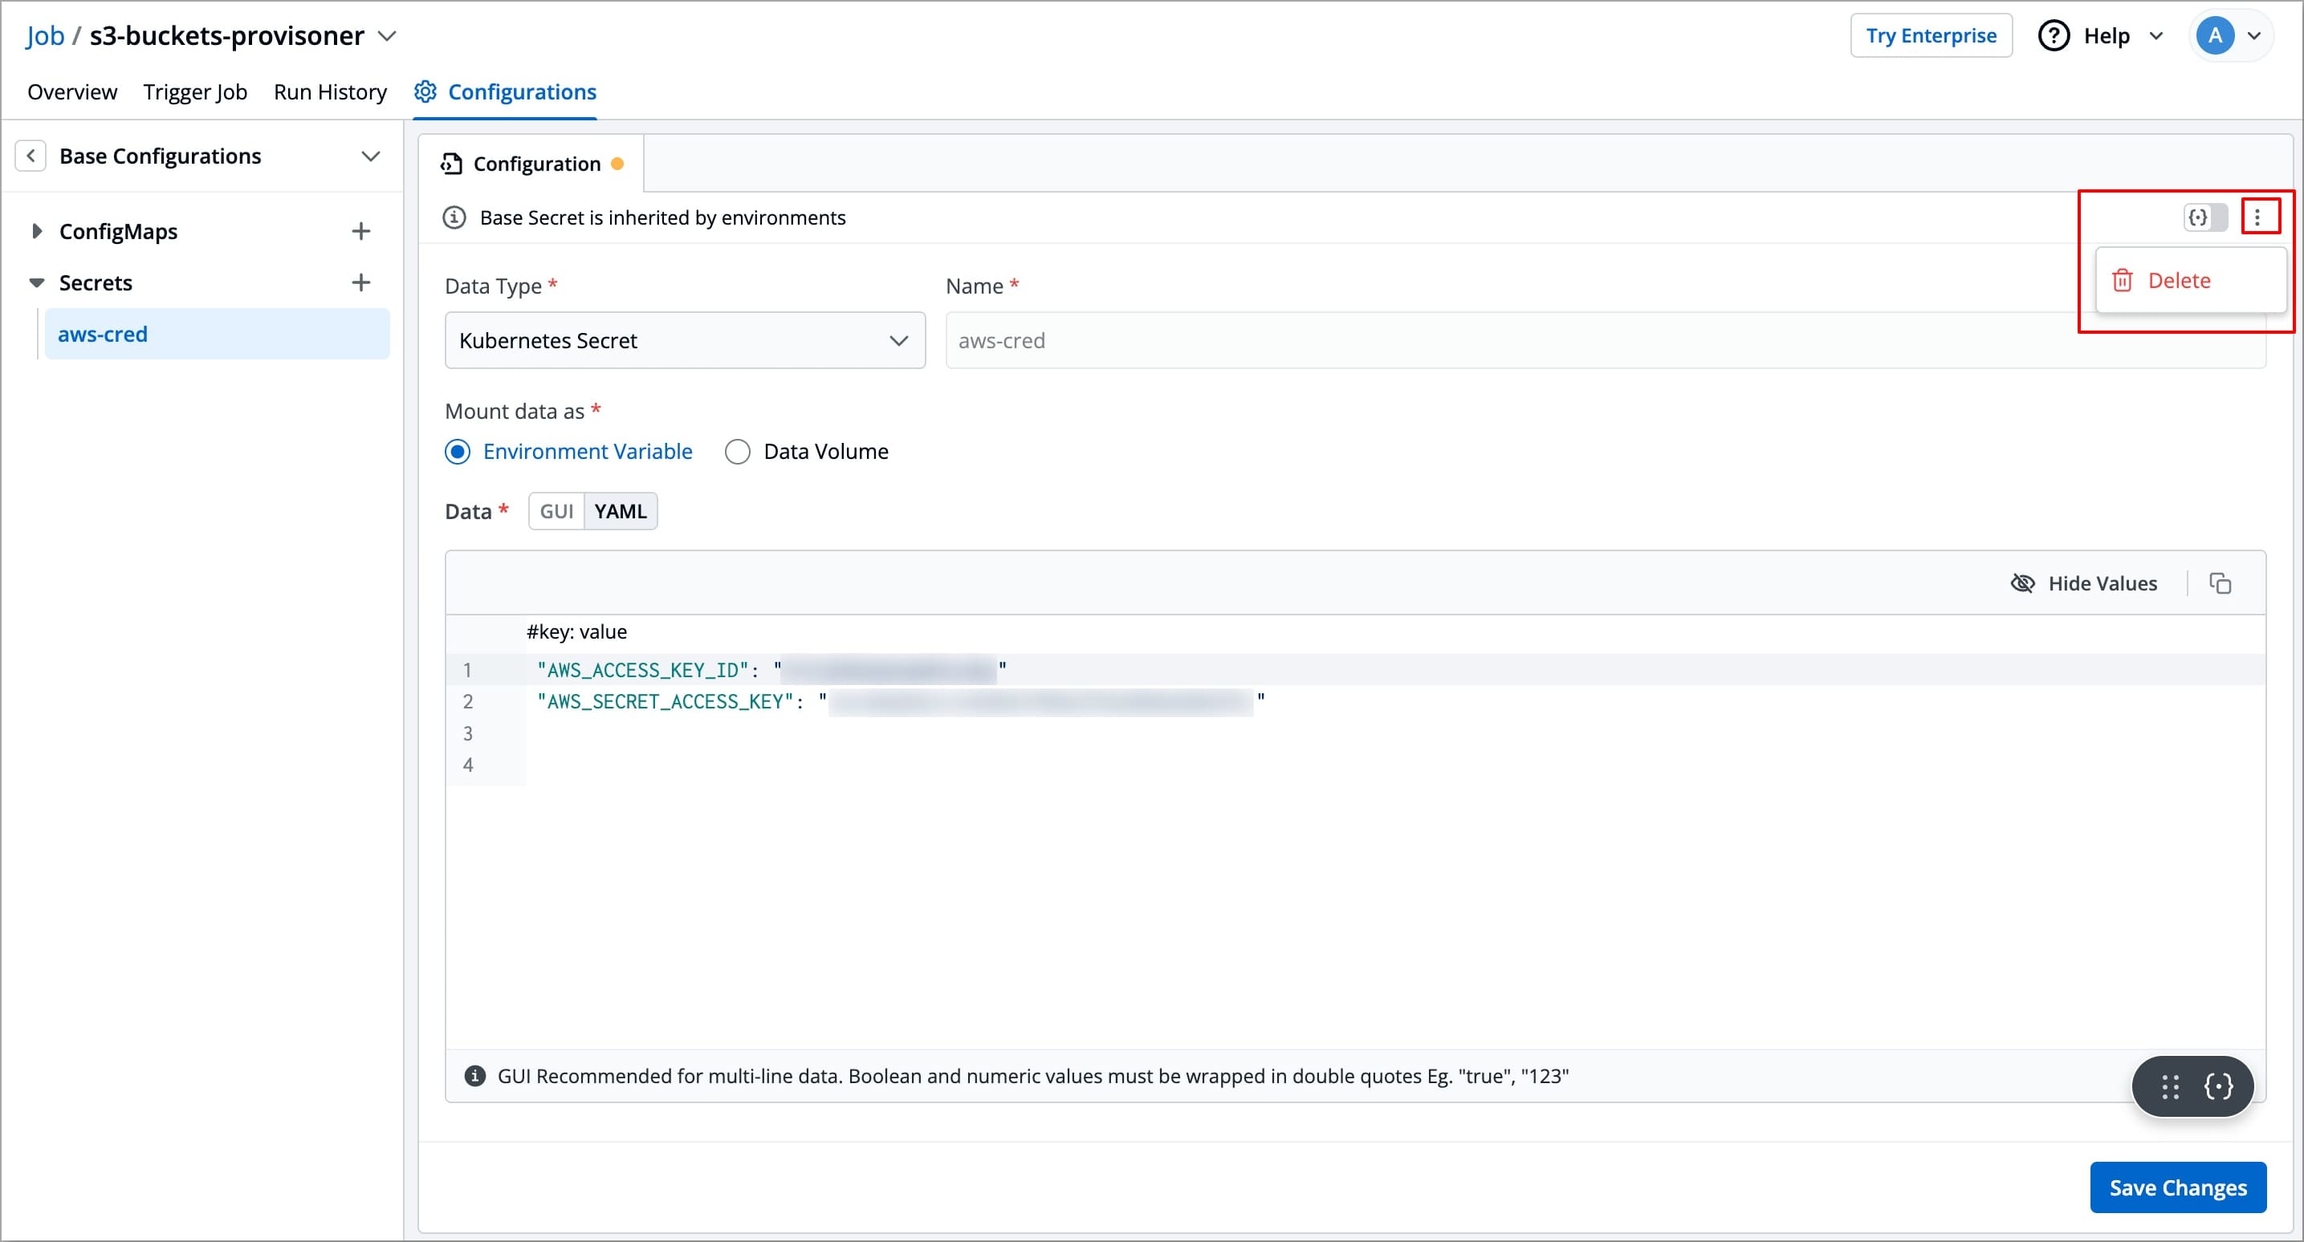Click the copy icon beside Hide Values
This screenshot has height=1242, width=2304.
click(x=2220, y=583)
